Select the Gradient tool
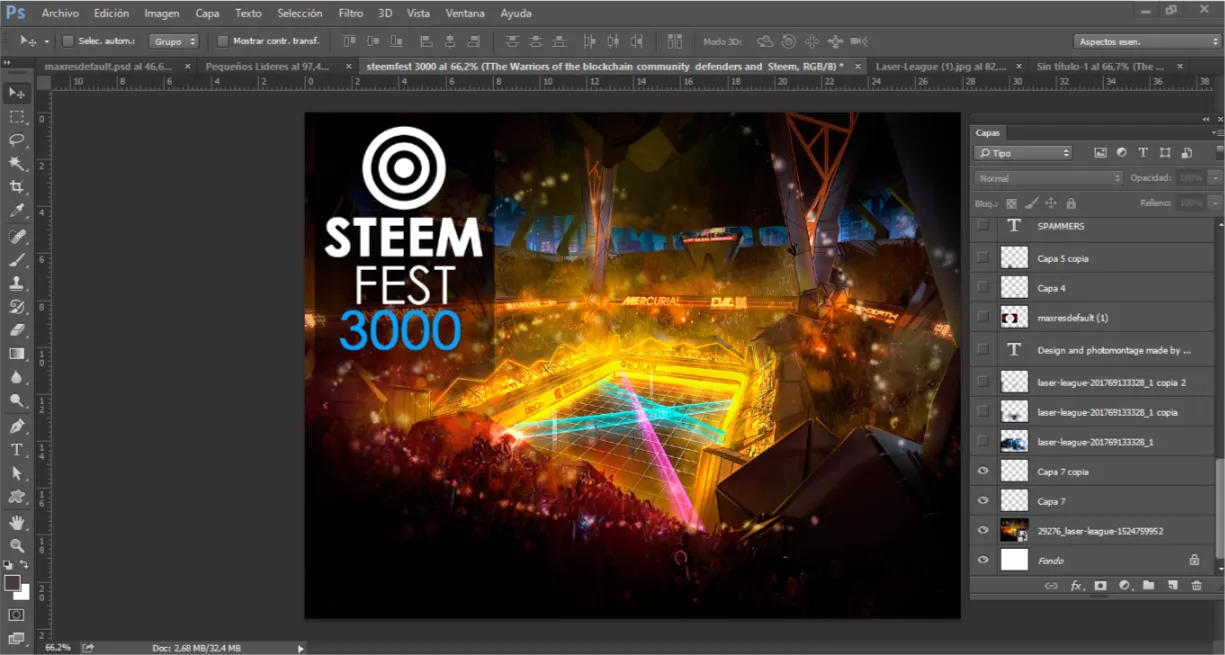The image size is (1225, 655). click(x=17, y=353)
